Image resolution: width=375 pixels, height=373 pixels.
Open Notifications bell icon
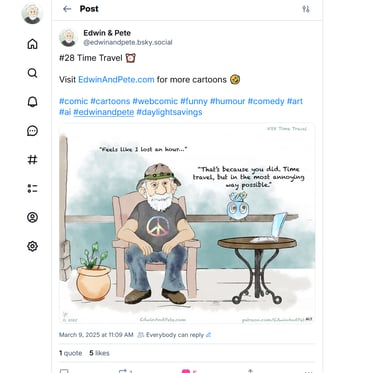[x=32, y=102]
